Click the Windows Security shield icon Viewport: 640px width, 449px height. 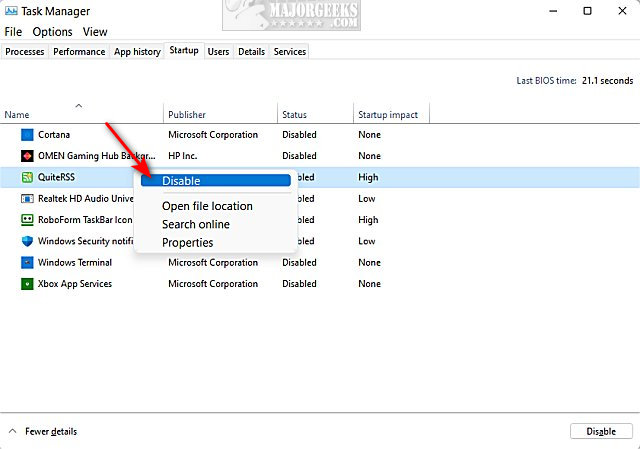(x=27, y=241)
